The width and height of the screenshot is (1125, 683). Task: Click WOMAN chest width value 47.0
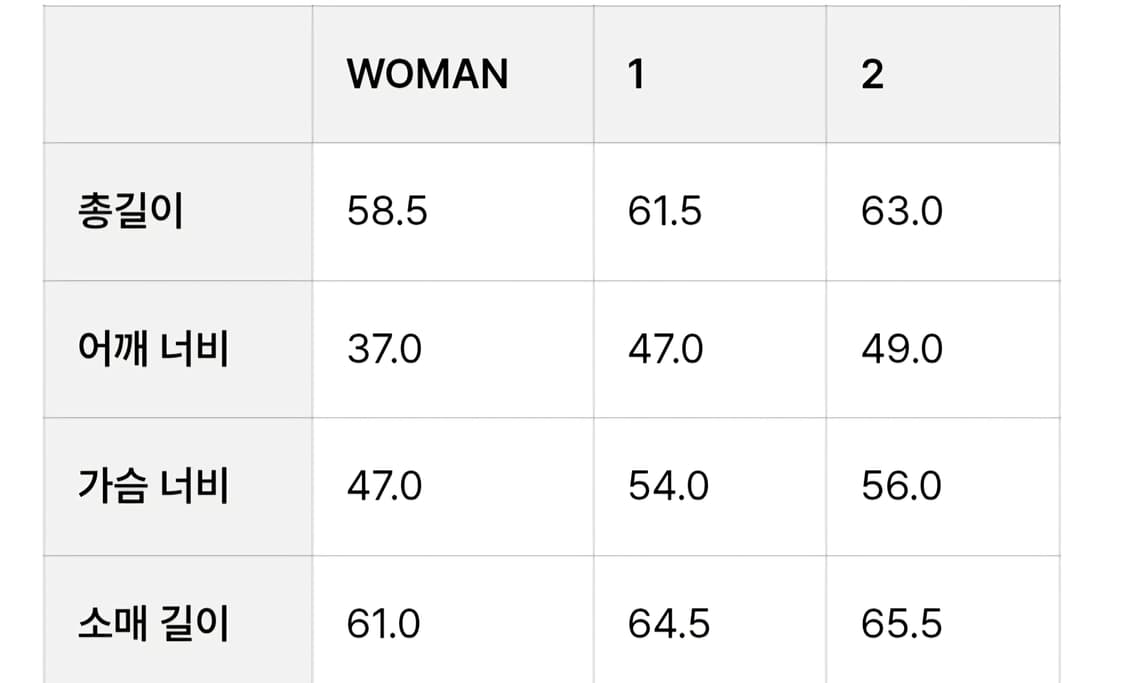coord(385,487)
